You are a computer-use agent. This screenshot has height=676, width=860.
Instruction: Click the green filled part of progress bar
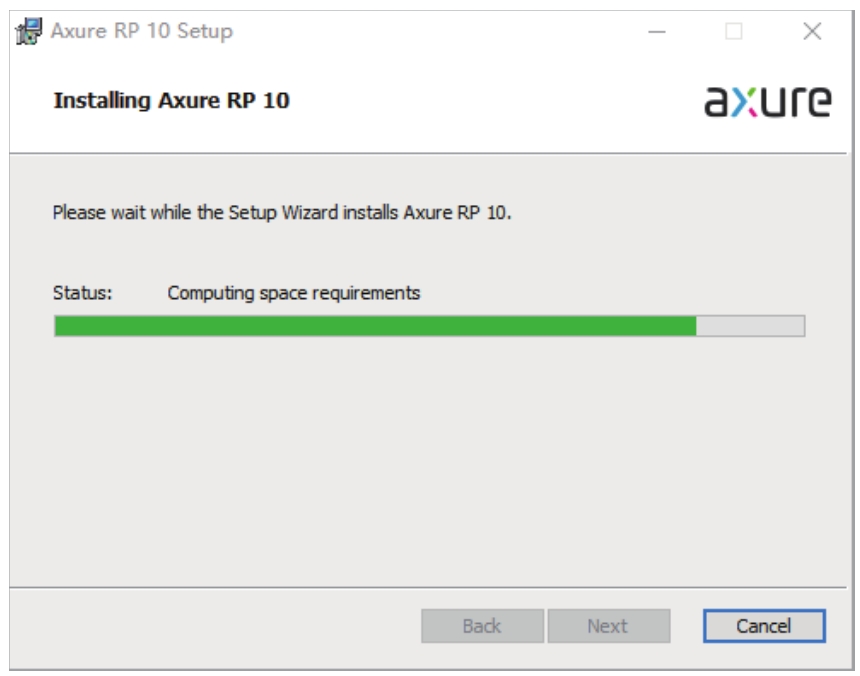tap(375, 326)
